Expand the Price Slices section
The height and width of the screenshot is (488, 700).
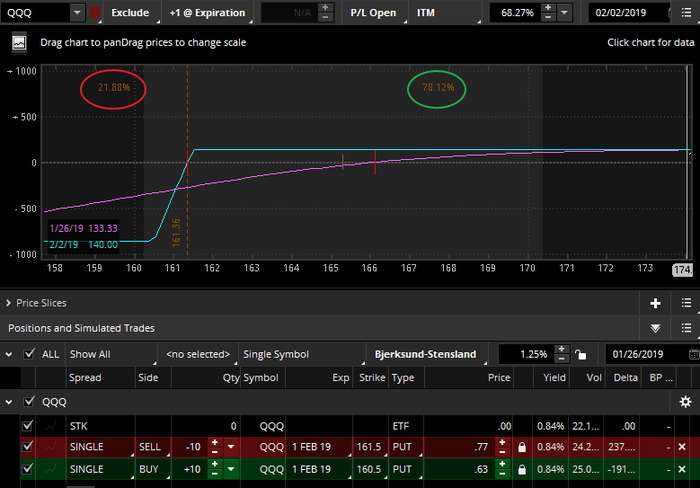point(8,303)
